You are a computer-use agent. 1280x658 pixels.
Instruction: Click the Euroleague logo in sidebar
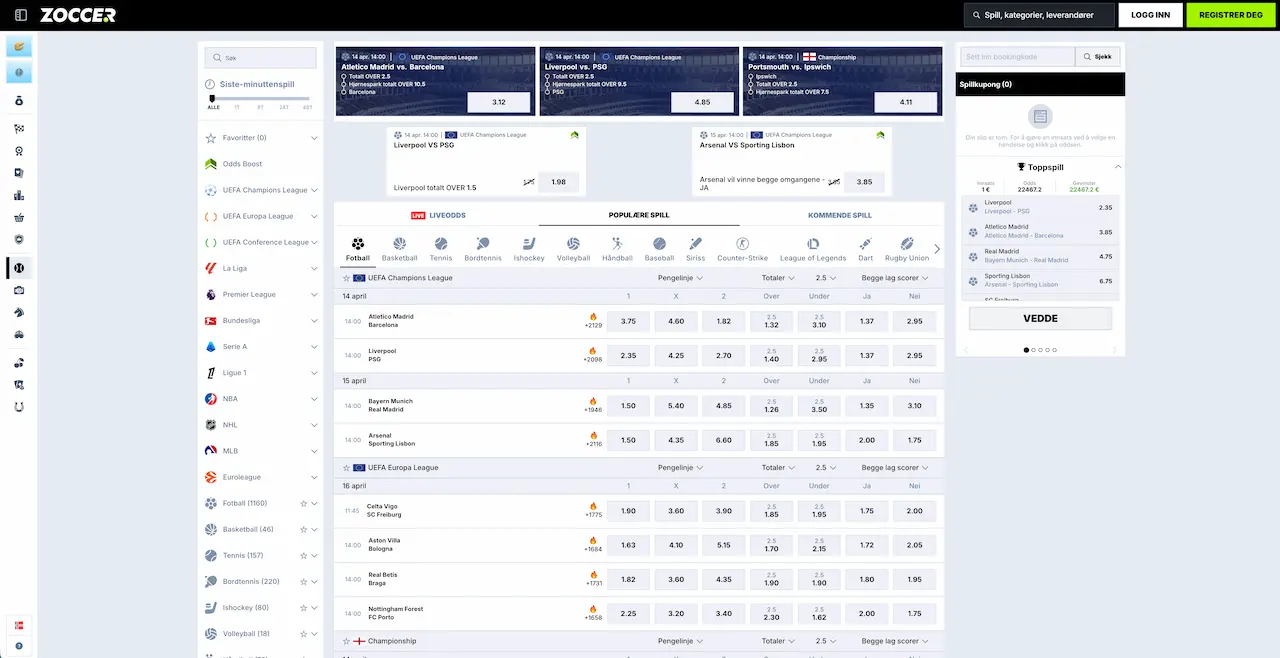pyautogui.click(x=211, y=477)
